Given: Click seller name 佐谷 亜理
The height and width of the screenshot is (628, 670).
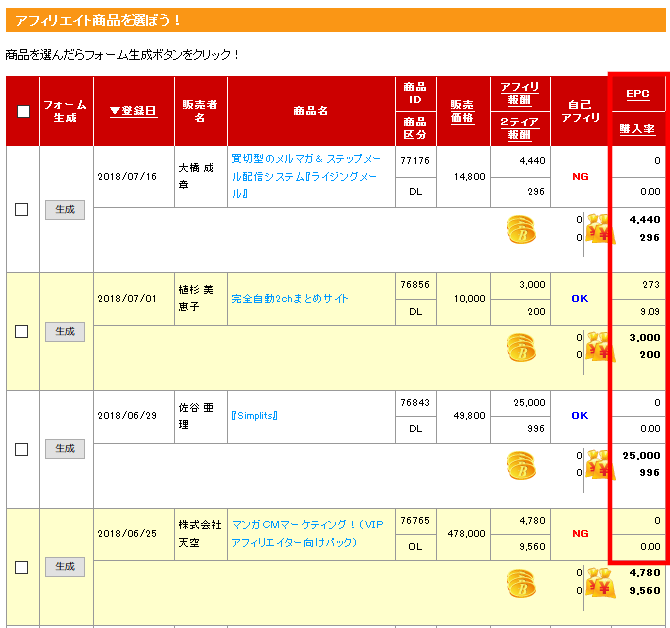Looking at the screenshot, I should [196, 416].
